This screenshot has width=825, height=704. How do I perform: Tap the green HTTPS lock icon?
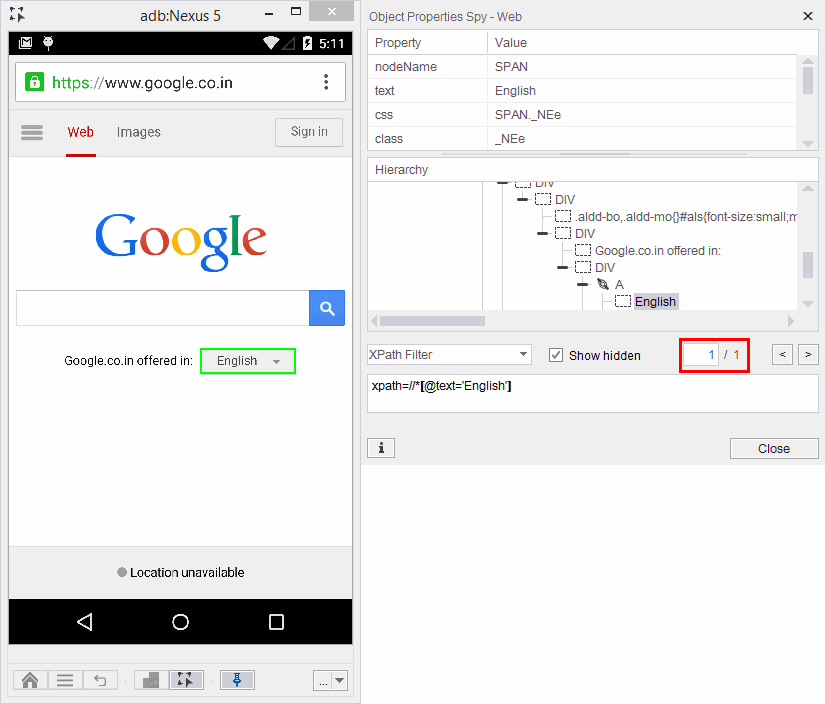(35, 82)
